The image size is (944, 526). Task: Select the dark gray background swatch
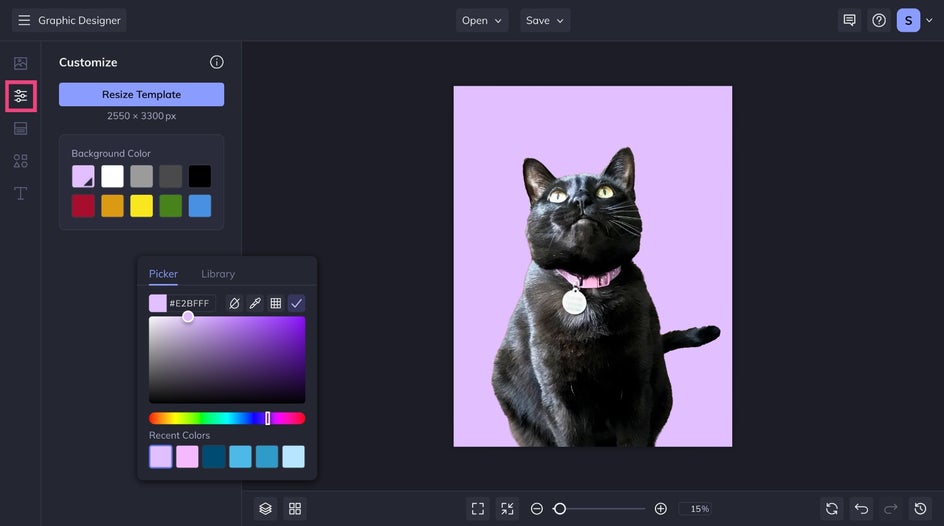(171, 176)
